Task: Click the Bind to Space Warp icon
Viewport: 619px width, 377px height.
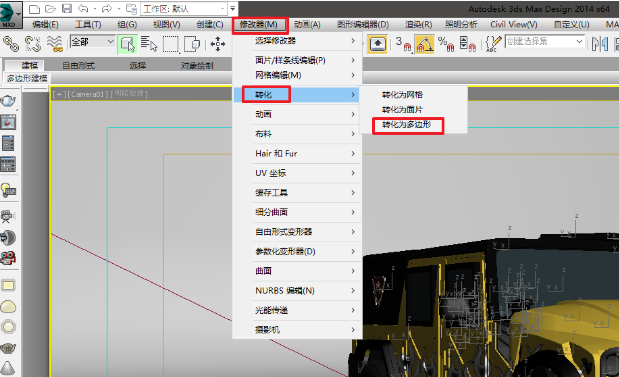Action: [x=54, y=43]
